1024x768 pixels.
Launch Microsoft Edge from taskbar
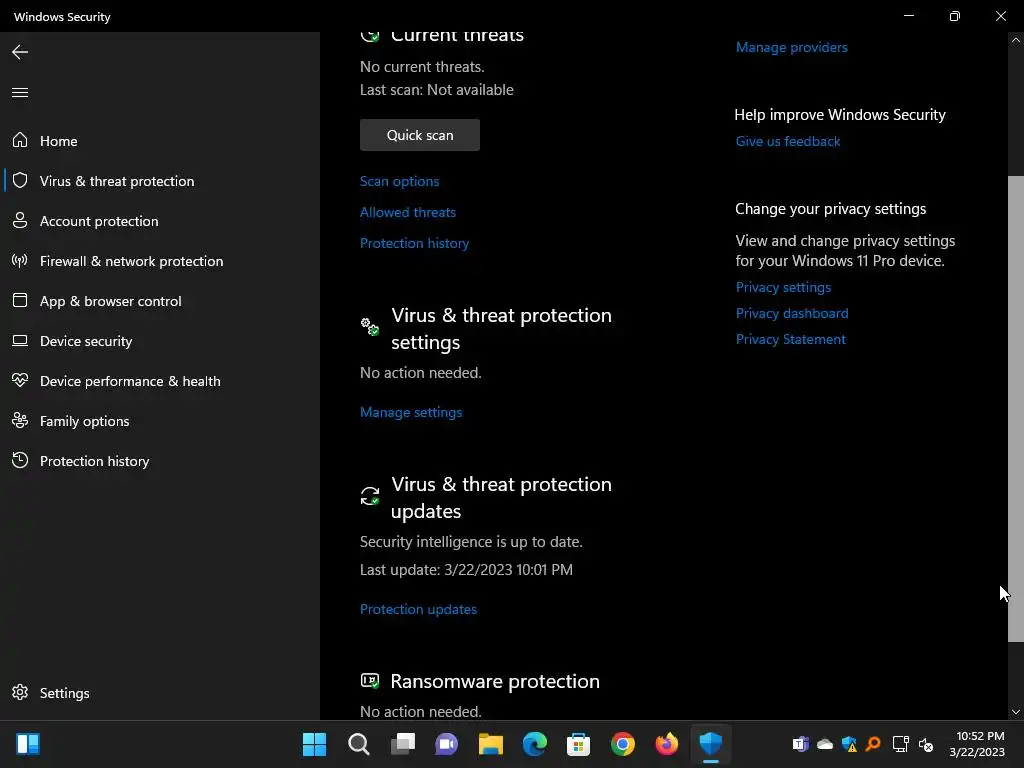point(535,744)
